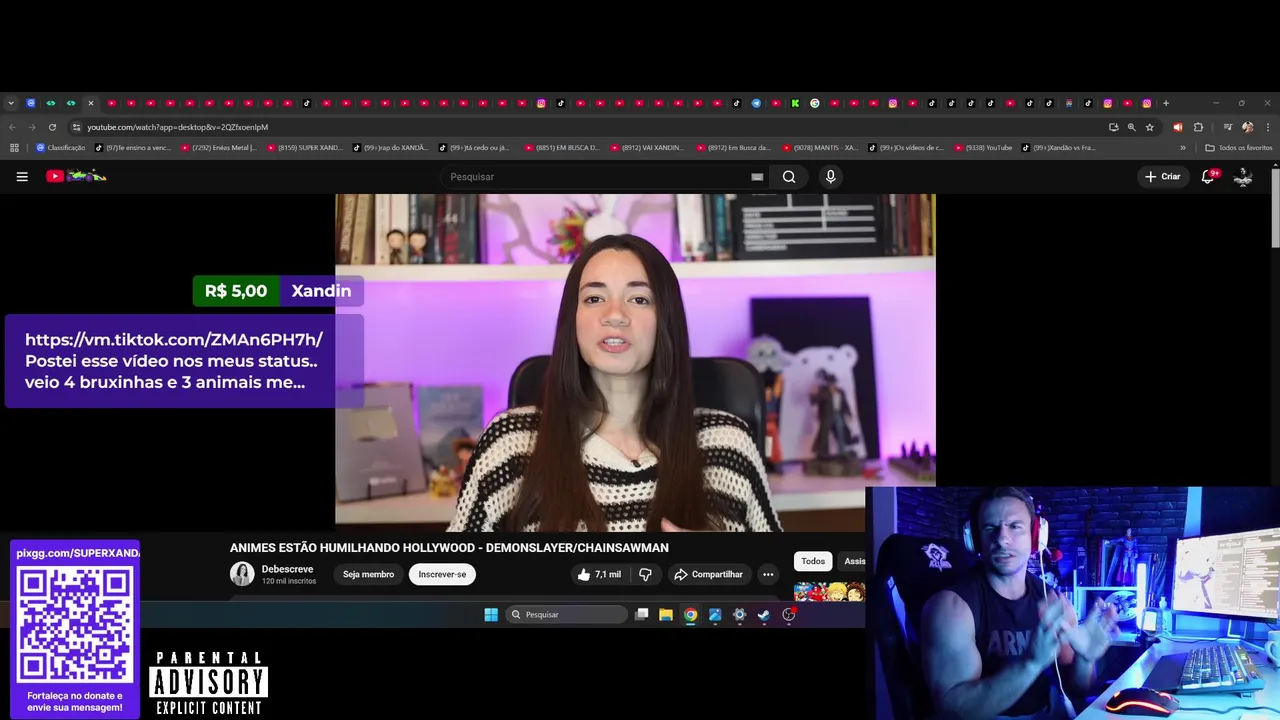1280x720 pixels.
Task: Click the YouTube search magnifier button
Action: coord(789,176)
